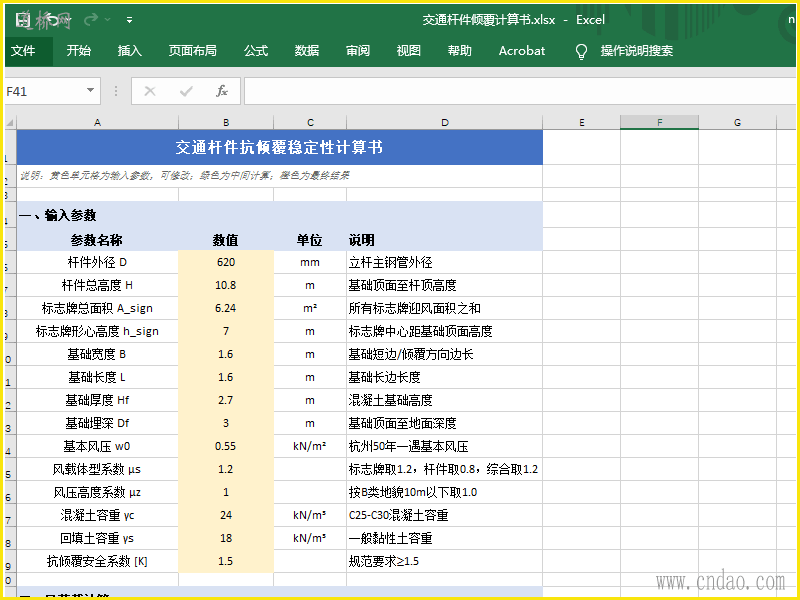Click the 说明 header cell
The image size is (800, 600).
[444, 240]
